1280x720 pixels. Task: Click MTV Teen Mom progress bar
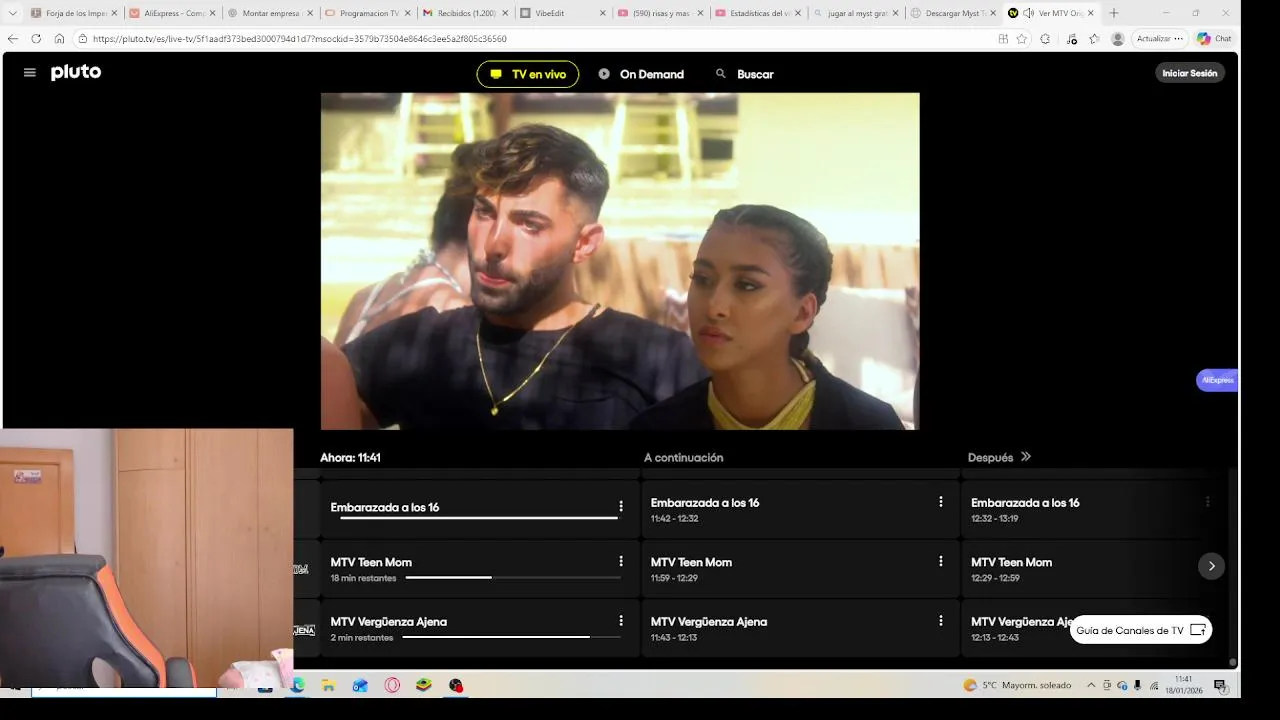point(512,577)
